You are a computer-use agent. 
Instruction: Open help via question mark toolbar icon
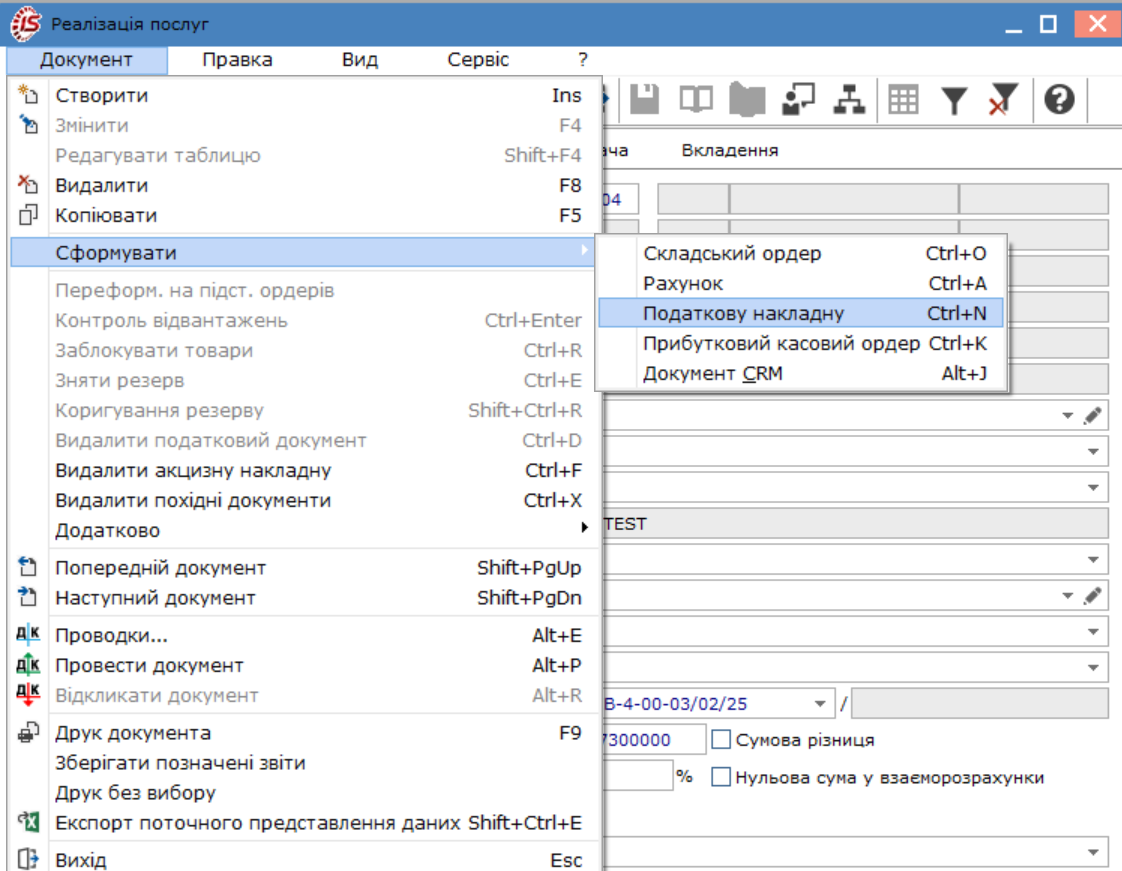click(1059, 99)
